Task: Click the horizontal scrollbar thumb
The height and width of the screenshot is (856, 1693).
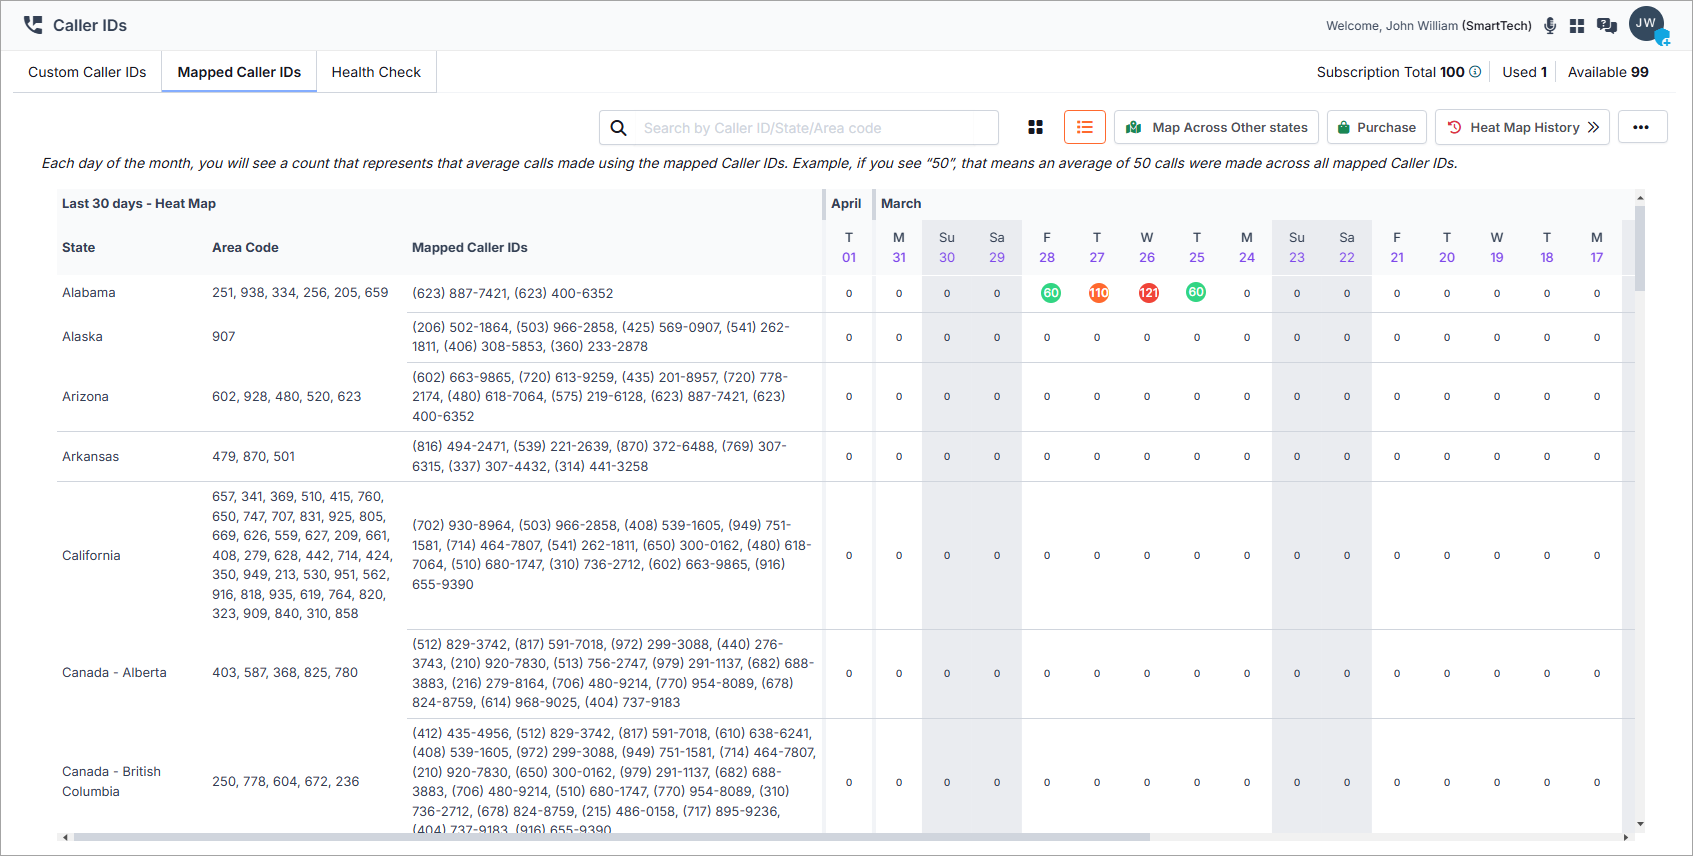Action: [611, 837]
